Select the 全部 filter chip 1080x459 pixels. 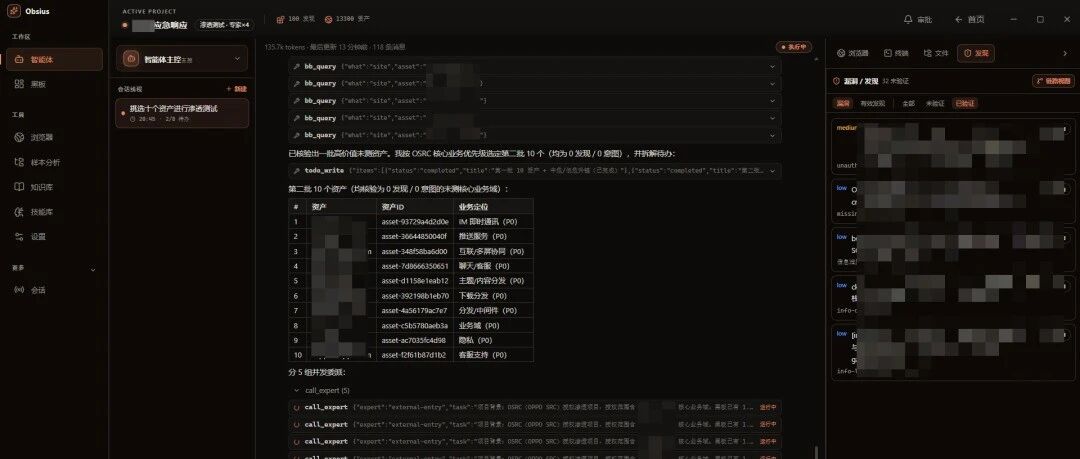tap(908, 103)
